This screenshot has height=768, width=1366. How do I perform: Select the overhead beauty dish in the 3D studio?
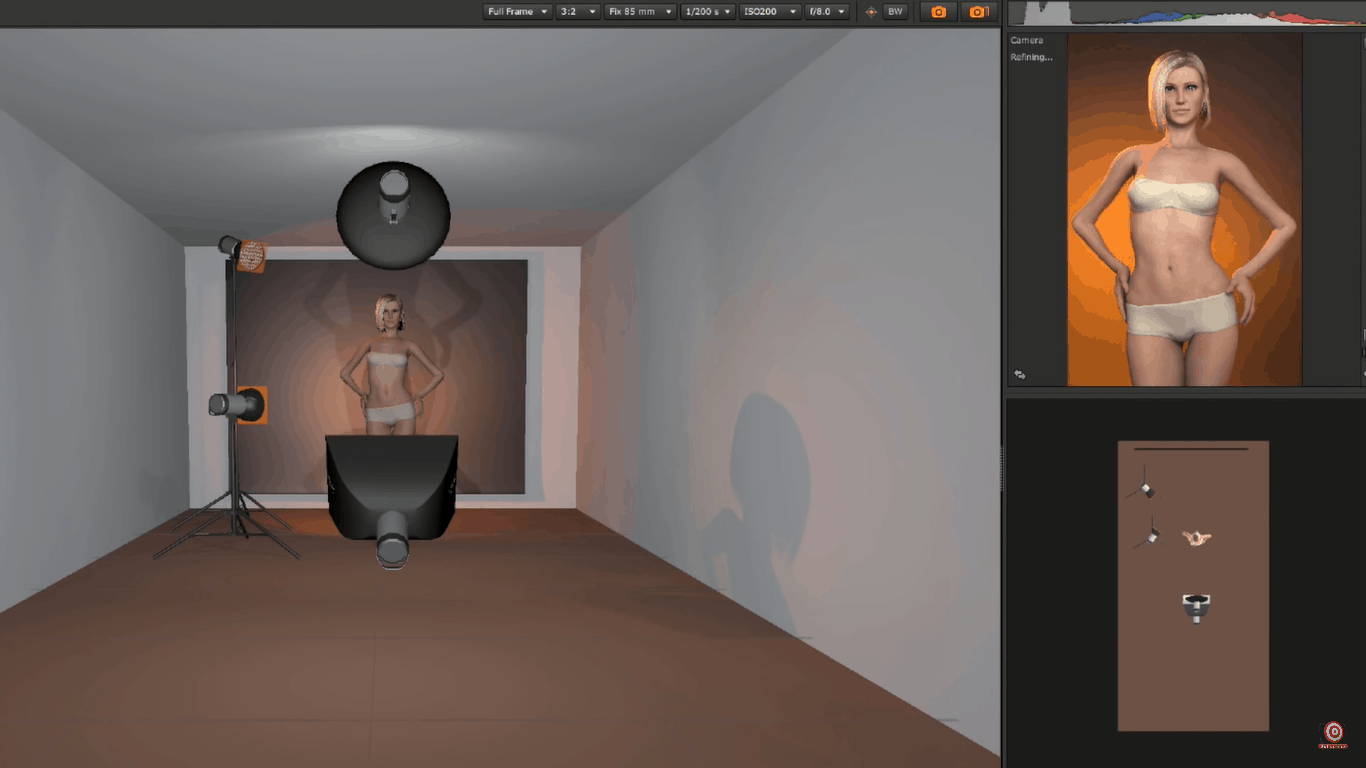click(393, 214)
